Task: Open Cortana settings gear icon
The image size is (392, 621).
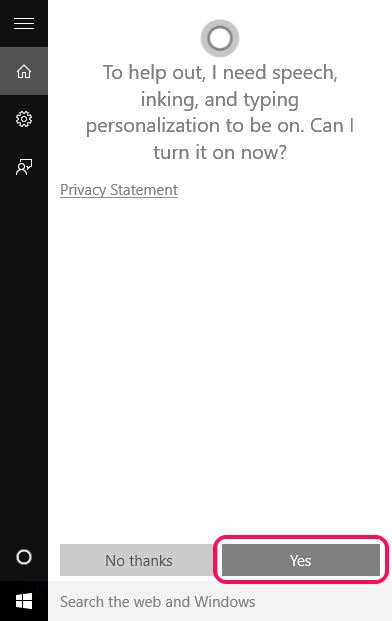Action: [24, 119]
